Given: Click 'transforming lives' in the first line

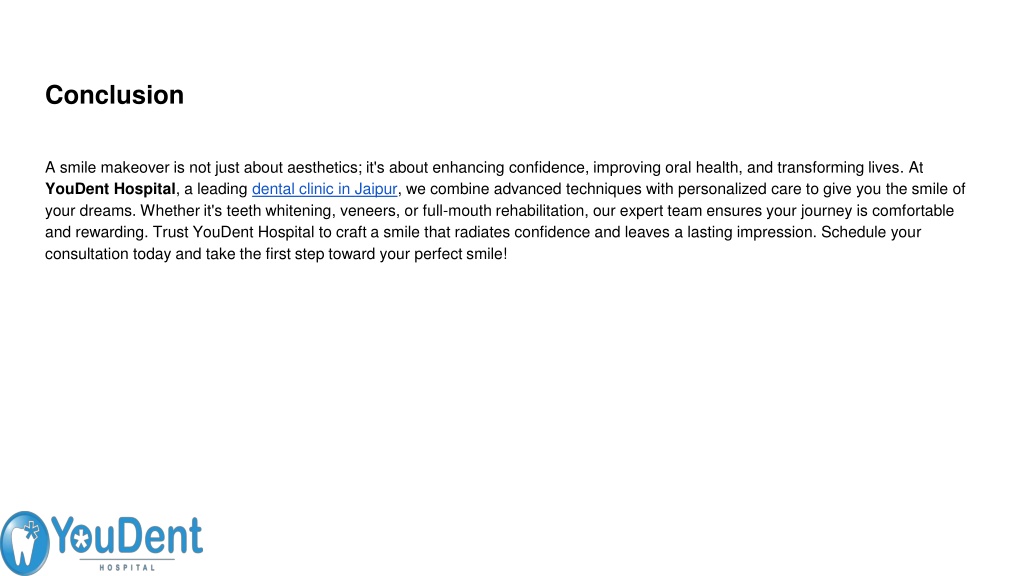Looking at the screenshot, I should pos(839,168).
